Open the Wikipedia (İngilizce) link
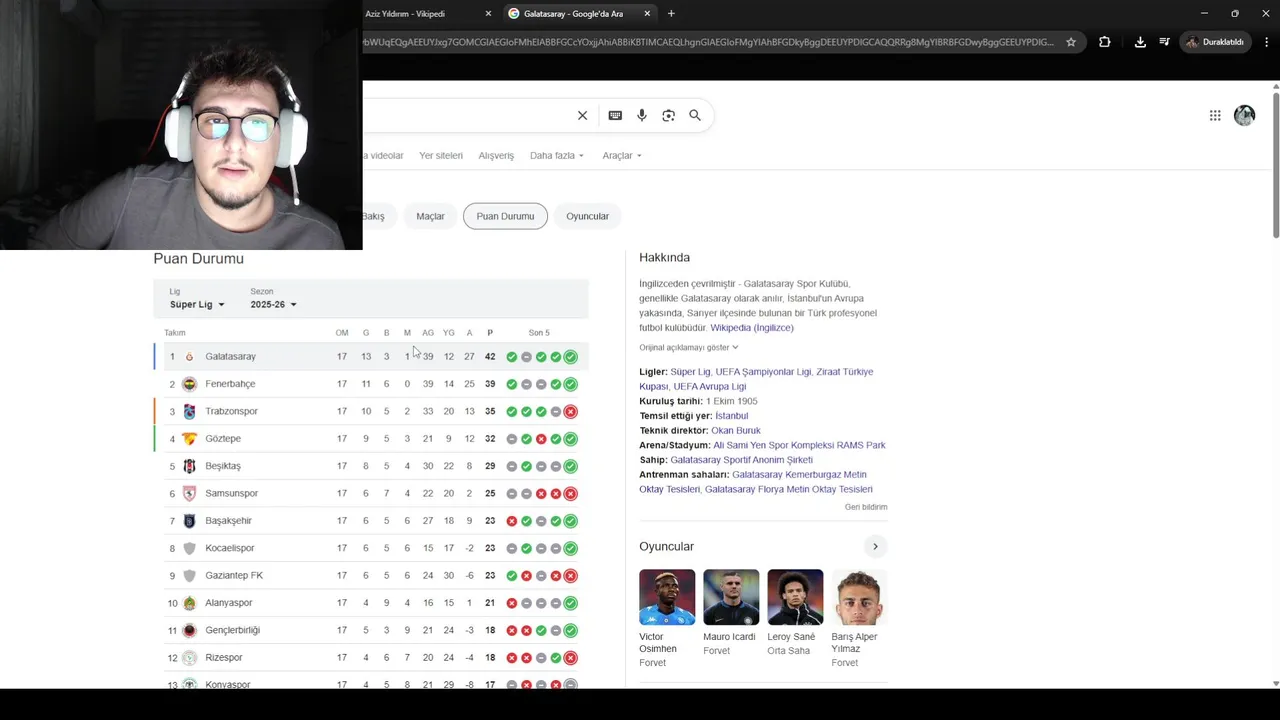This screenshot has height=720, width=1280. pos(752,328)
